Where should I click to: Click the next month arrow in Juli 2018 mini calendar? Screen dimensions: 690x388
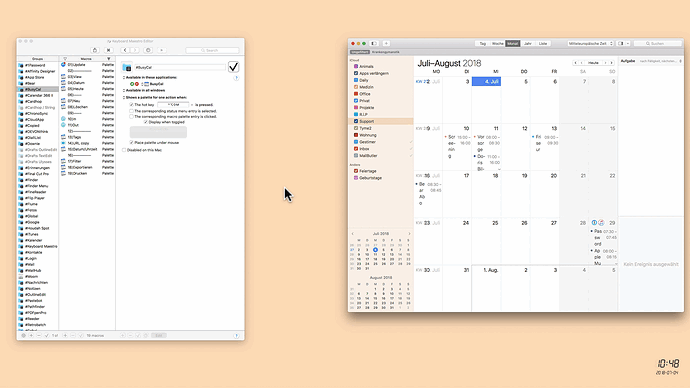(409, 234)
